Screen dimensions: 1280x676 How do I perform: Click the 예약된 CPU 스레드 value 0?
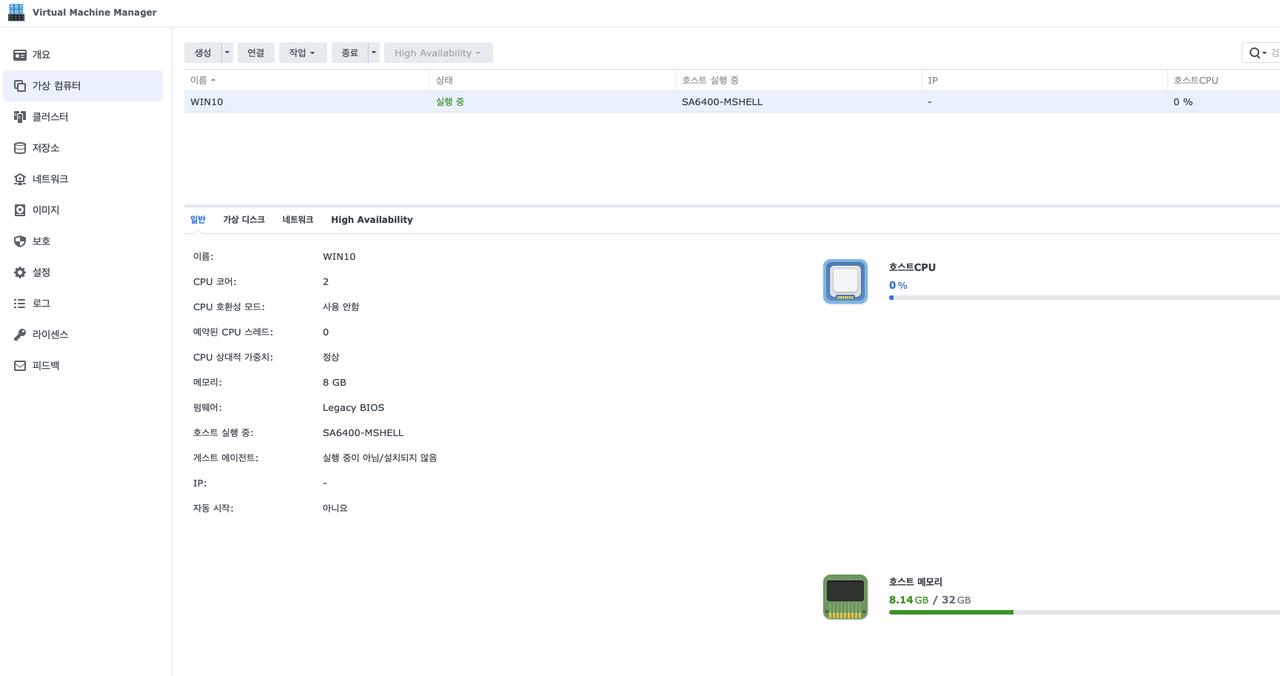coord(326,332)
